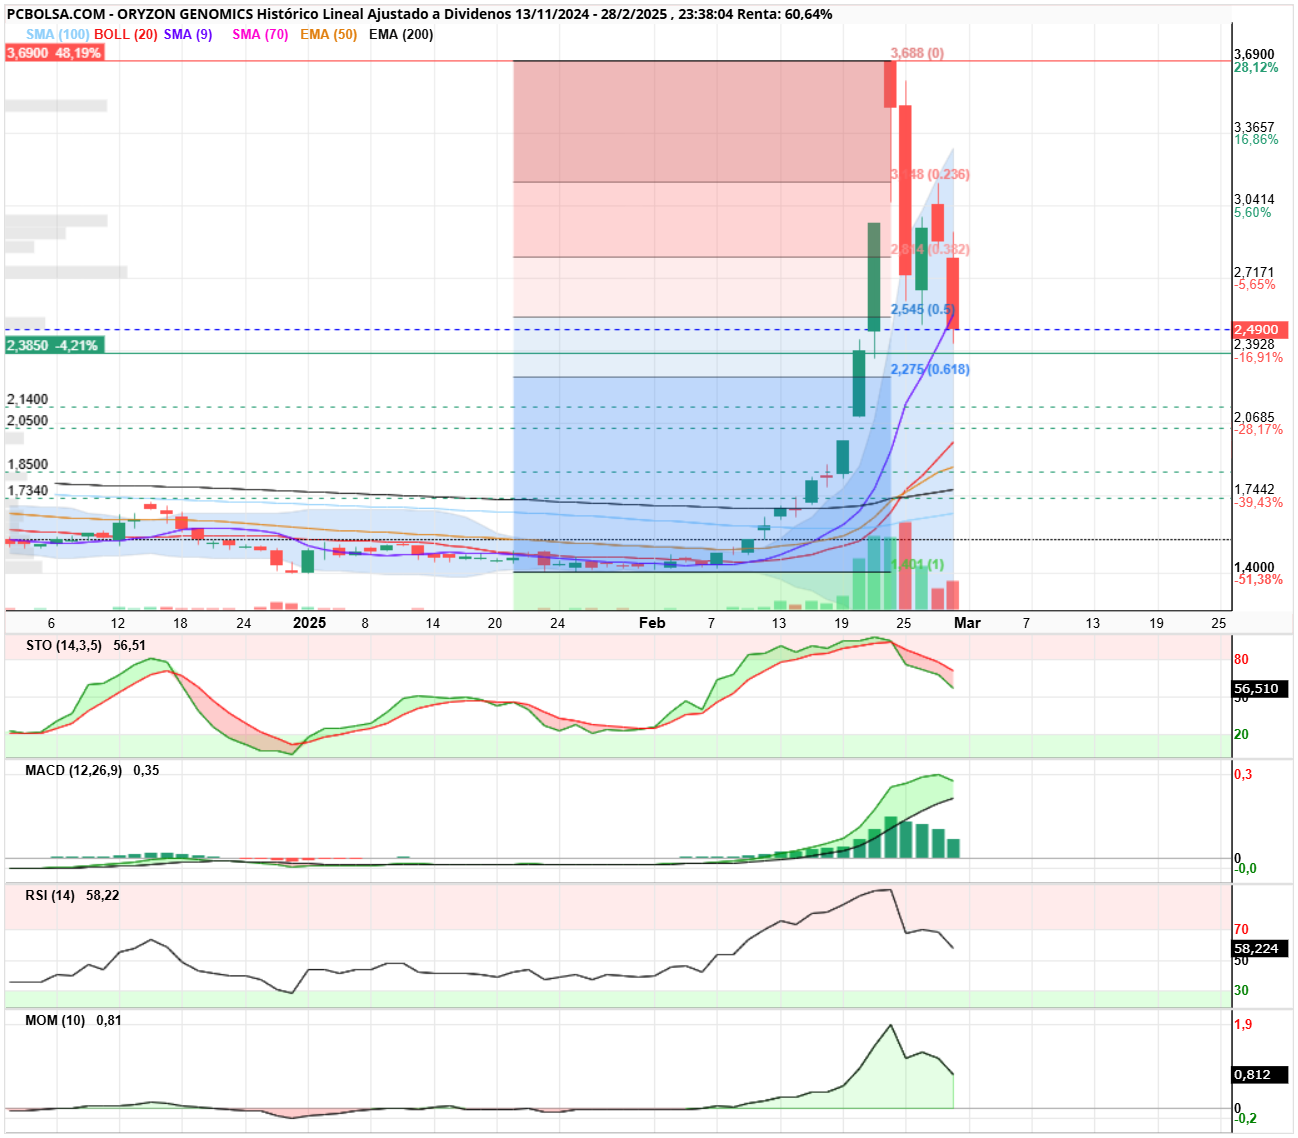The width and height of the screenshot is (1298, 1138).
Task: Click the EMA (50) legend label
Action: pyautogui.click(x=328, y=34)
